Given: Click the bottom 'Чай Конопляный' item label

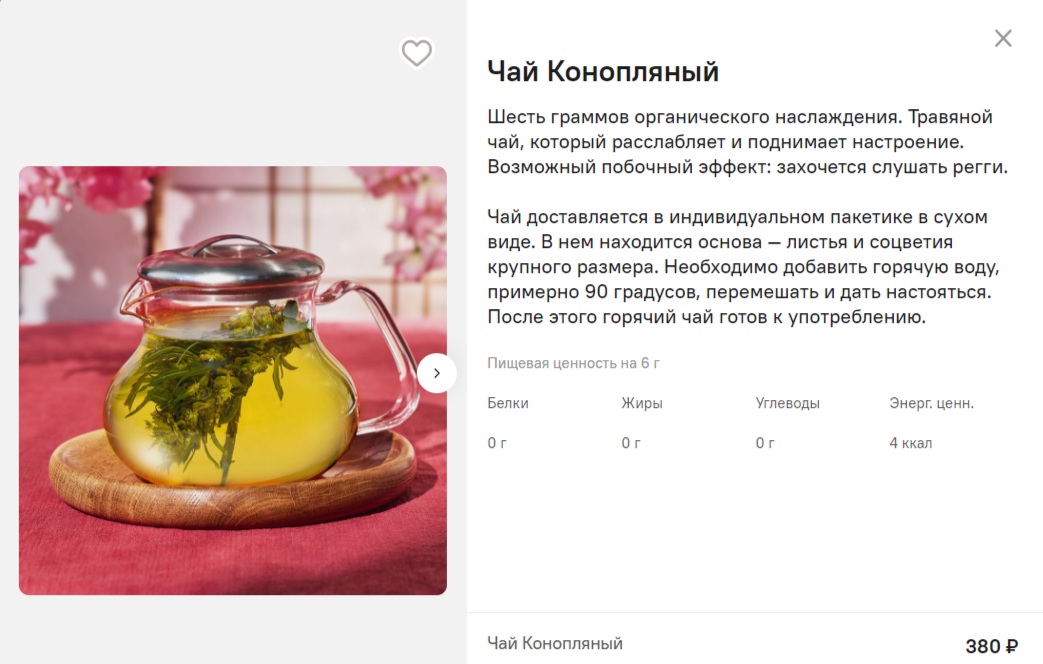Looking at the screenshot, I should [x=555, y=643].
